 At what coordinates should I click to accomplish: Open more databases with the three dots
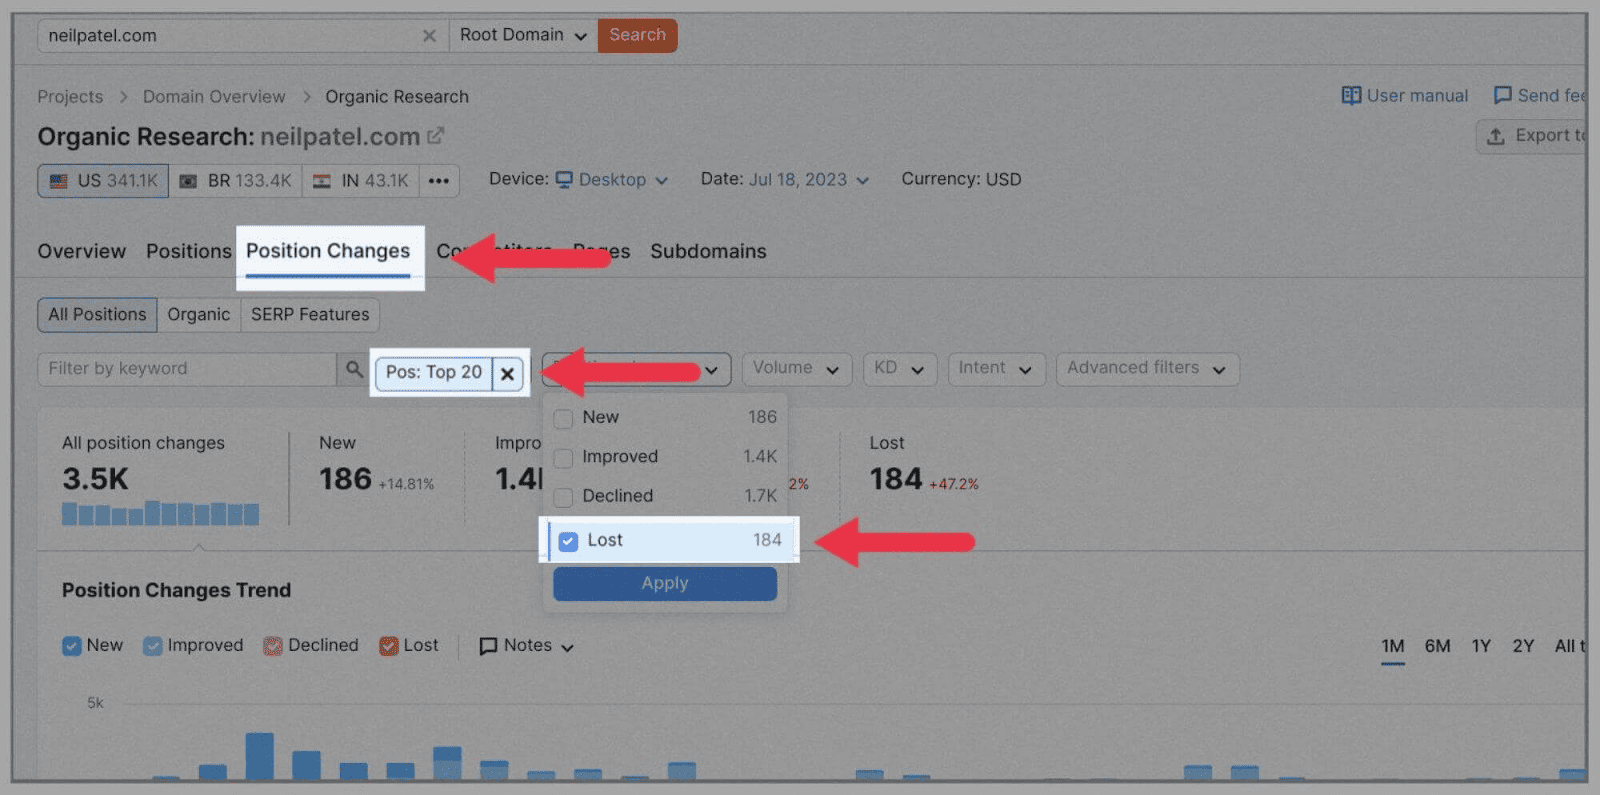(x=439, y=181)
